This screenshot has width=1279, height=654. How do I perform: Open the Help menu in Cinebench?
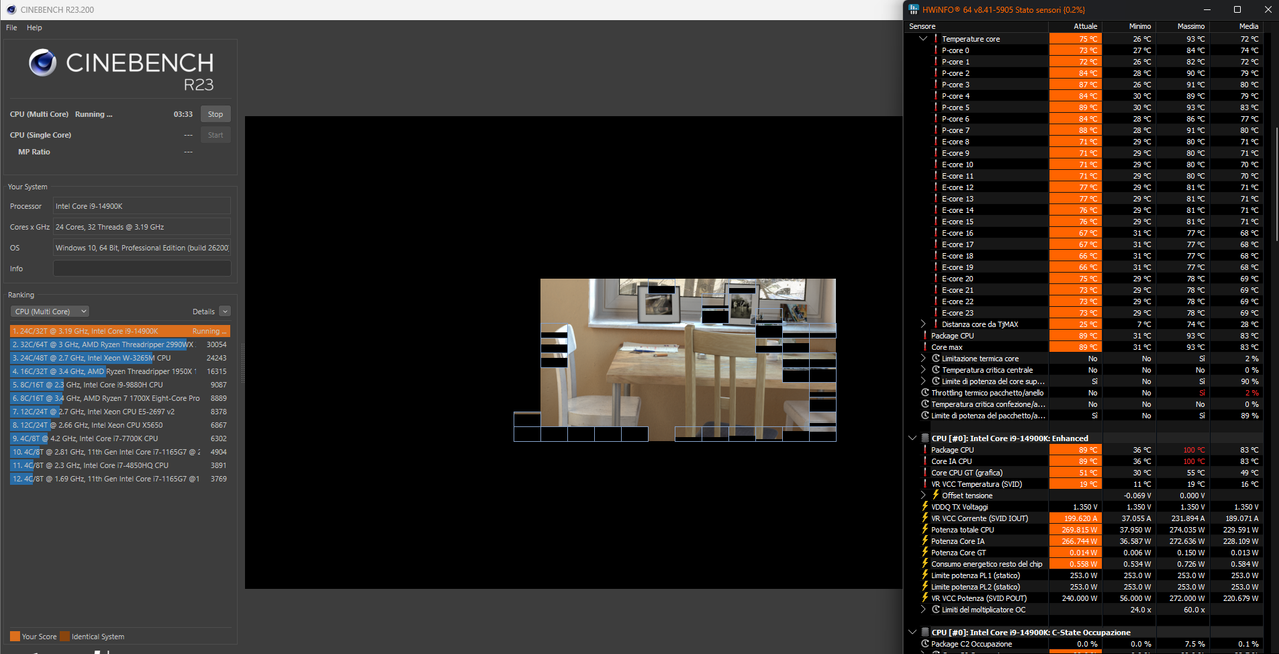(34, 28)
